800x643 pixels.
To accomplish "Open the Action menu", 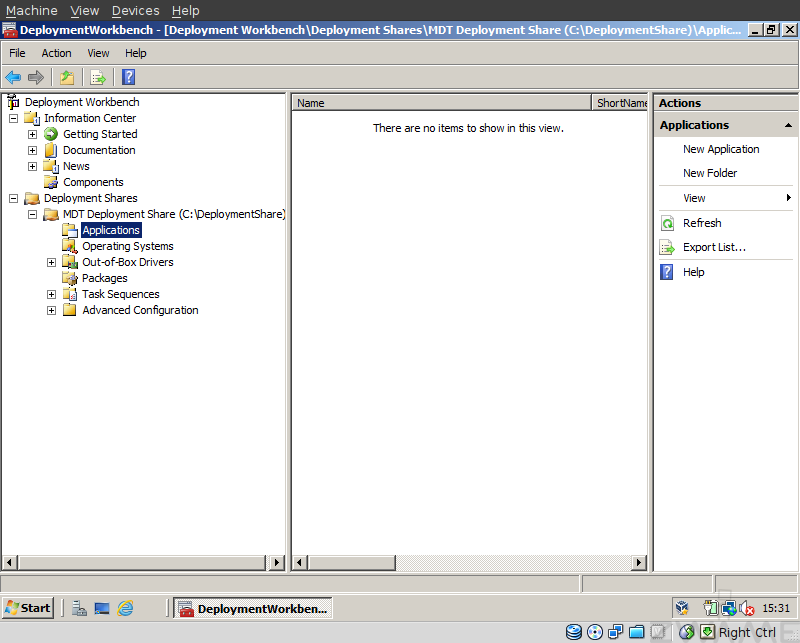I will [x=56, y=53].
